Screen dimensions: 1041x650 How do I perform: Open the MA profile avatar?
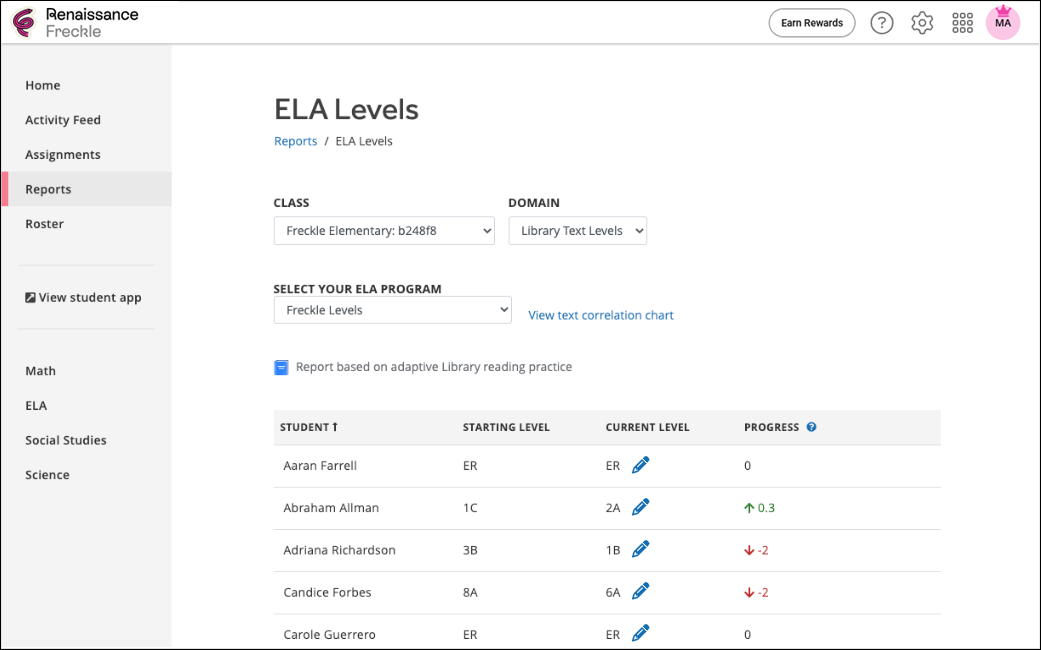1002,22
